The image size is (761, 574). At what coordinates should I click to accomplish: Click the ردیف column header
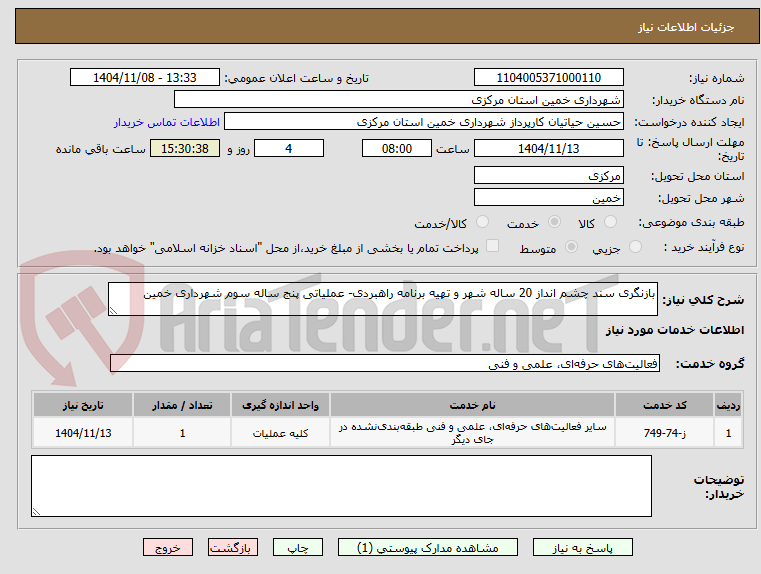728,405
